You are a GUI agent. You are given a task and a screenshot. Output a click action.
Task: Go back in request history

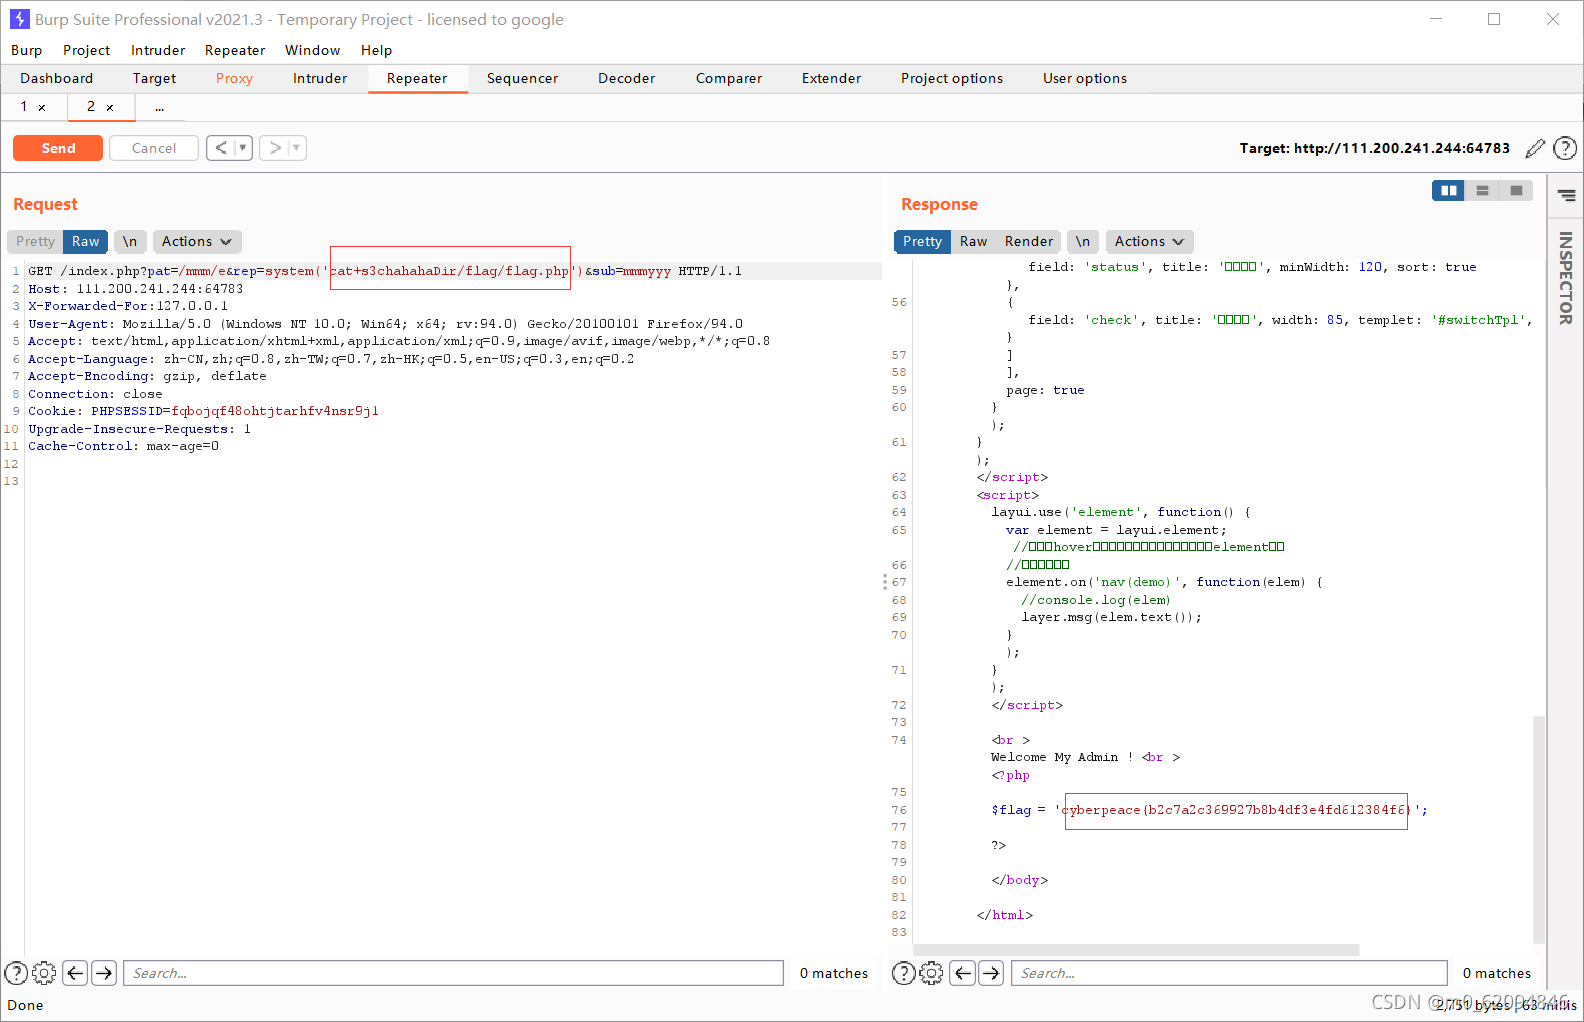point(221,148)
